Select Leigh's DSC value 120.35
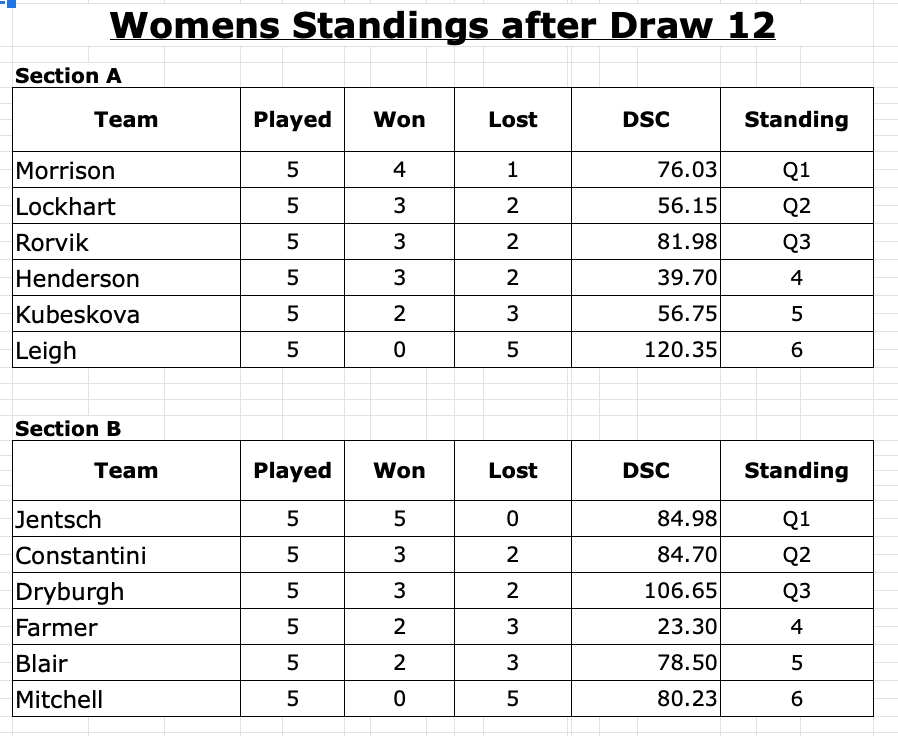The image size is (898, 736). pyautogui.click(x=679, y=351)
